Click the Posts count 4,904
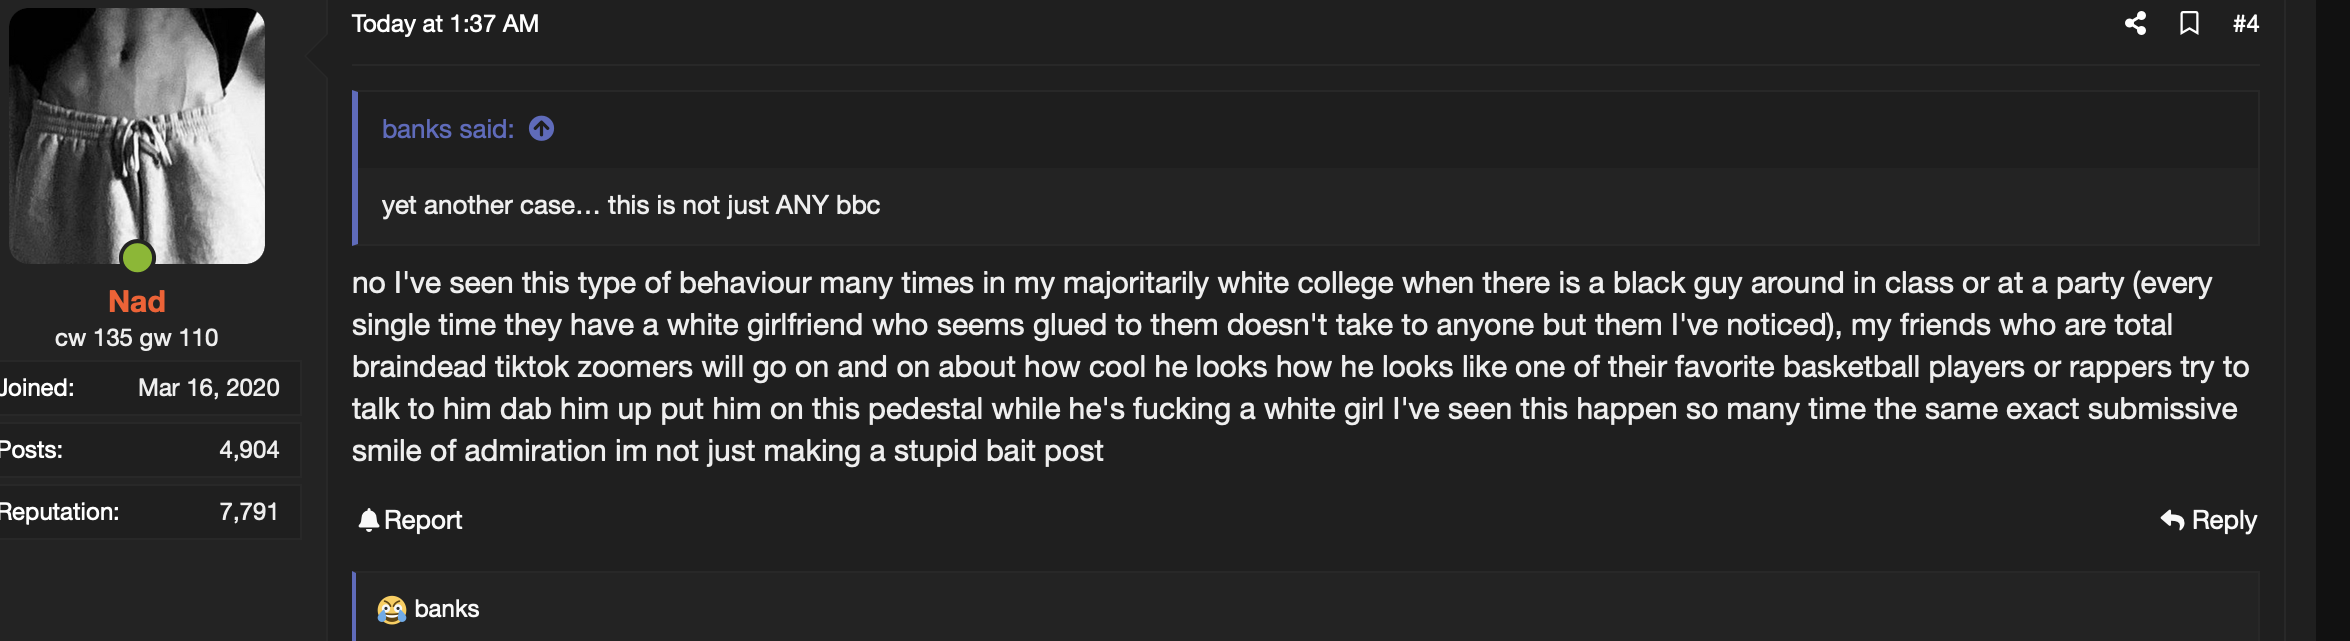This screenshot has height=641, width=2350. coord(249,450)
